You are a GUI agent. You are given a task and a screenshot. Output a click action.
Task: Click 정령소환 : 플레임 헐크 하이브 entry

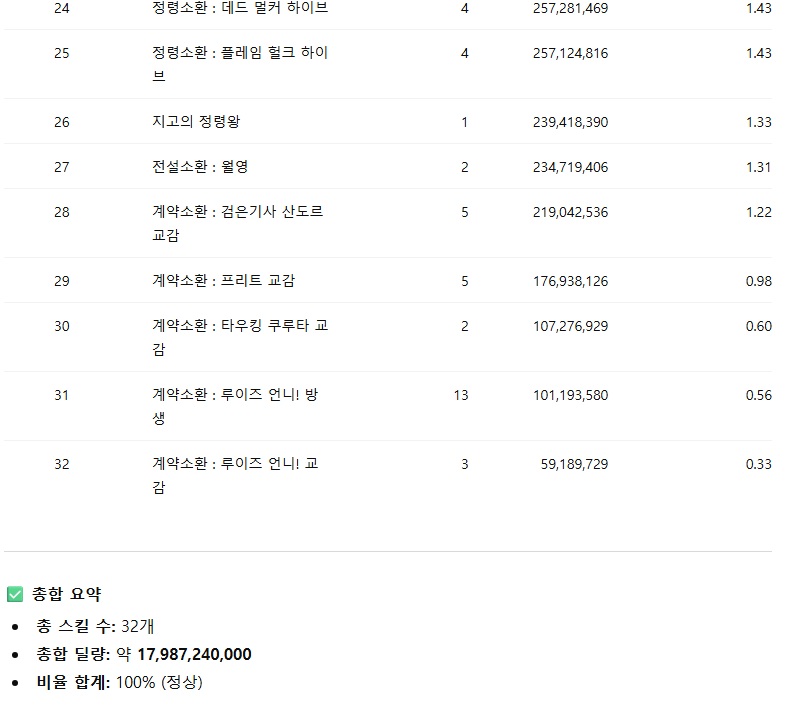tap(240, 64)
